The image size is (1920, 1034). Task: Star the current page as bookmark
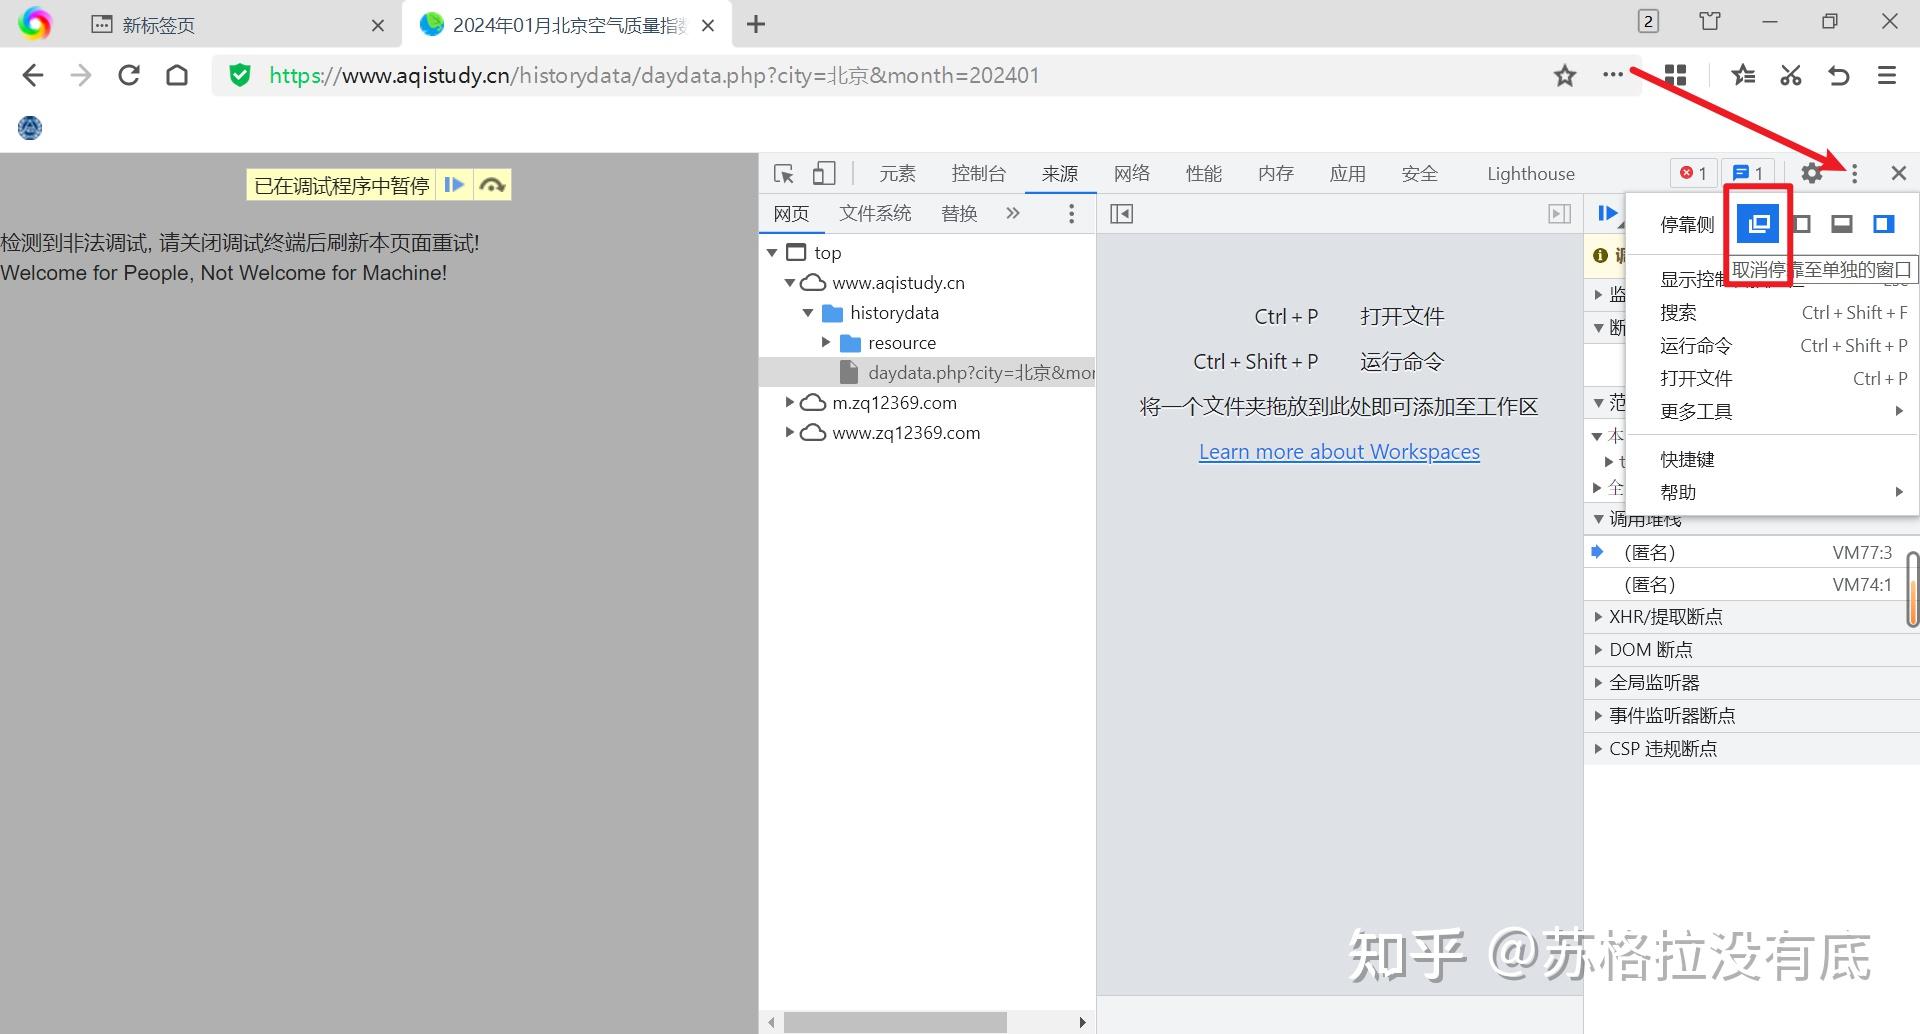(x=1564, y=75)
